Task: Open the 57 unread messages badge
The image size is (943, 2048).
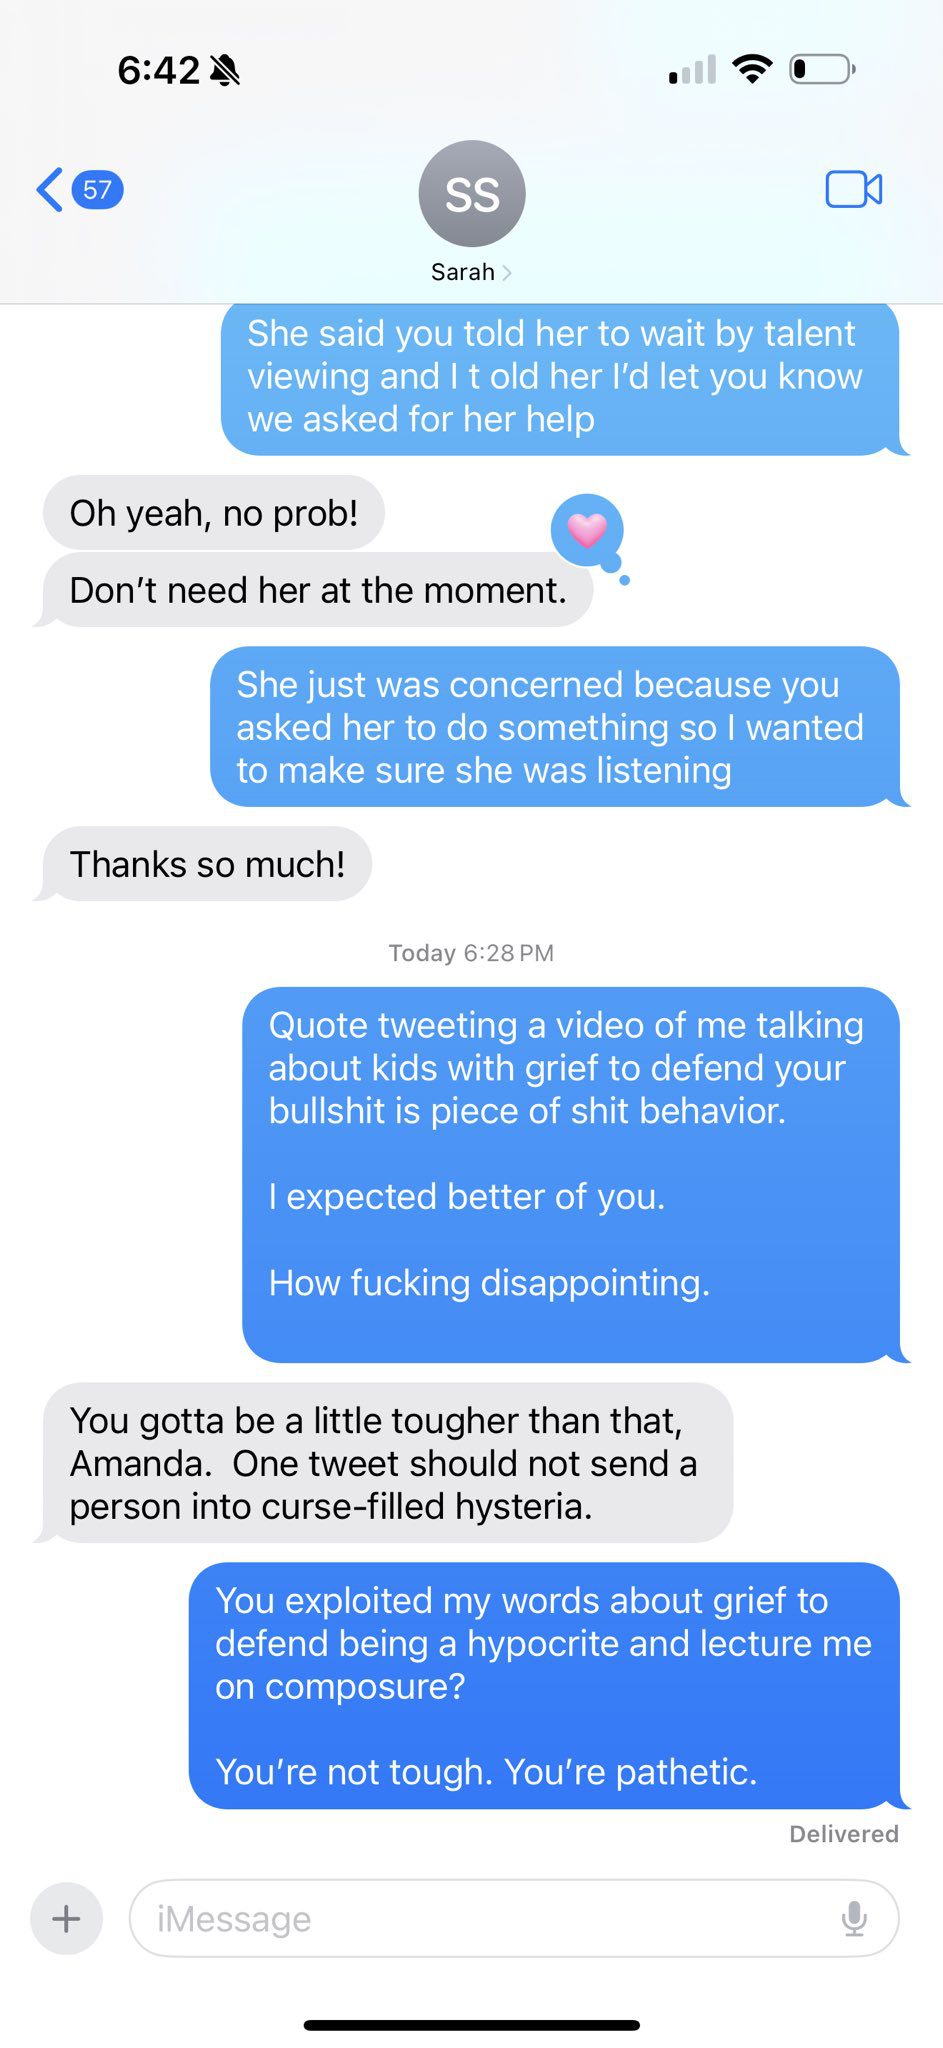Action: [x=97, y=189]
